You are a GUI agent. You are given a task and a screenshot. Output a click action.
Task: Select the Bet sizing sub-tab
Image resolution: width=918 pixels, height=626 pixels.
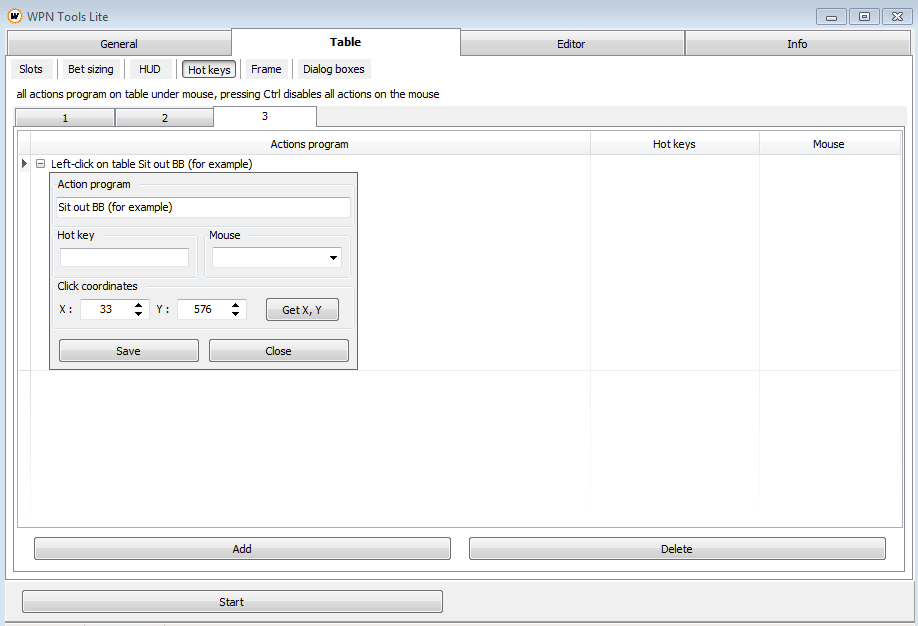click(91, 69)
